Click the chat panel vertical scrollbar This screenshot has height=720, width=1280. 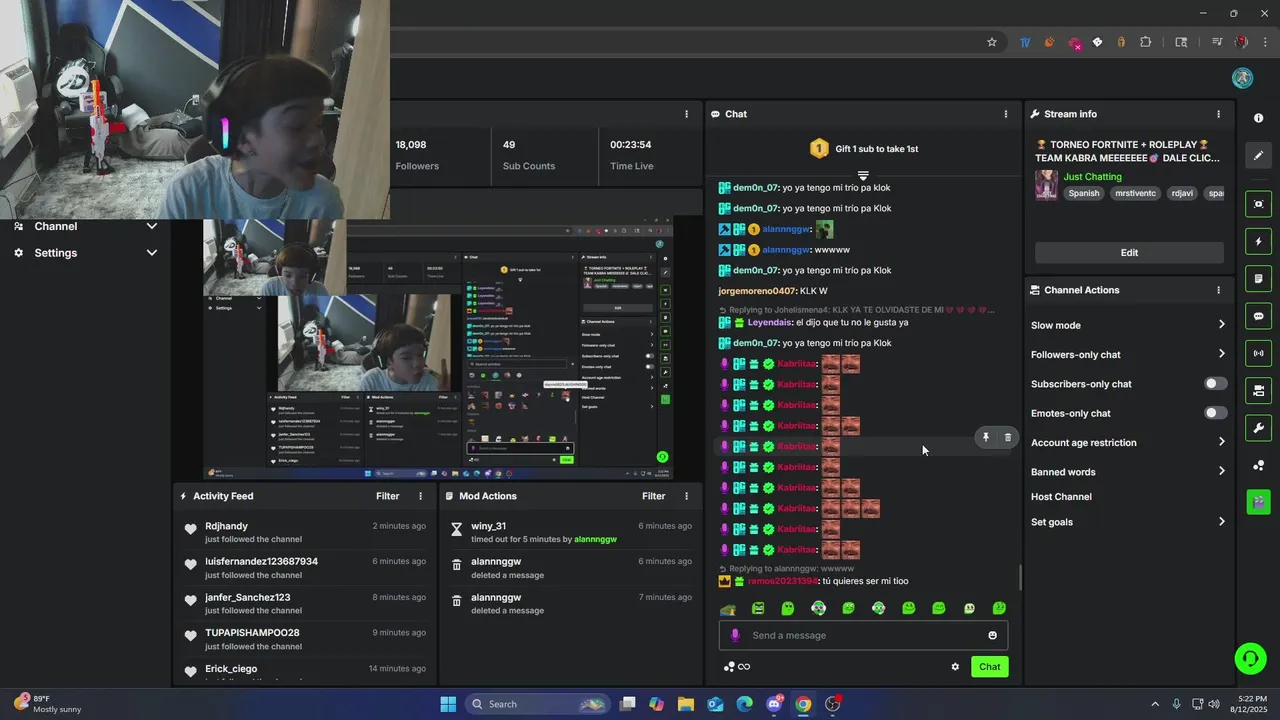tap(1020, 577)
